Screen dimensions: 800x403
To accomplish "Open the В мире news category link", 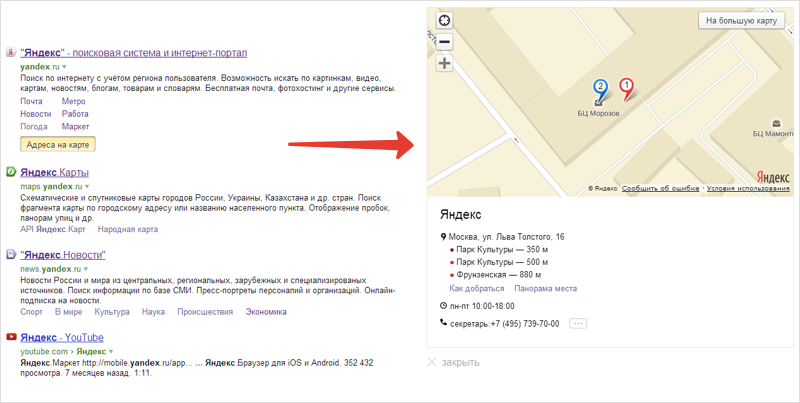I will click(x=68, y=312).
